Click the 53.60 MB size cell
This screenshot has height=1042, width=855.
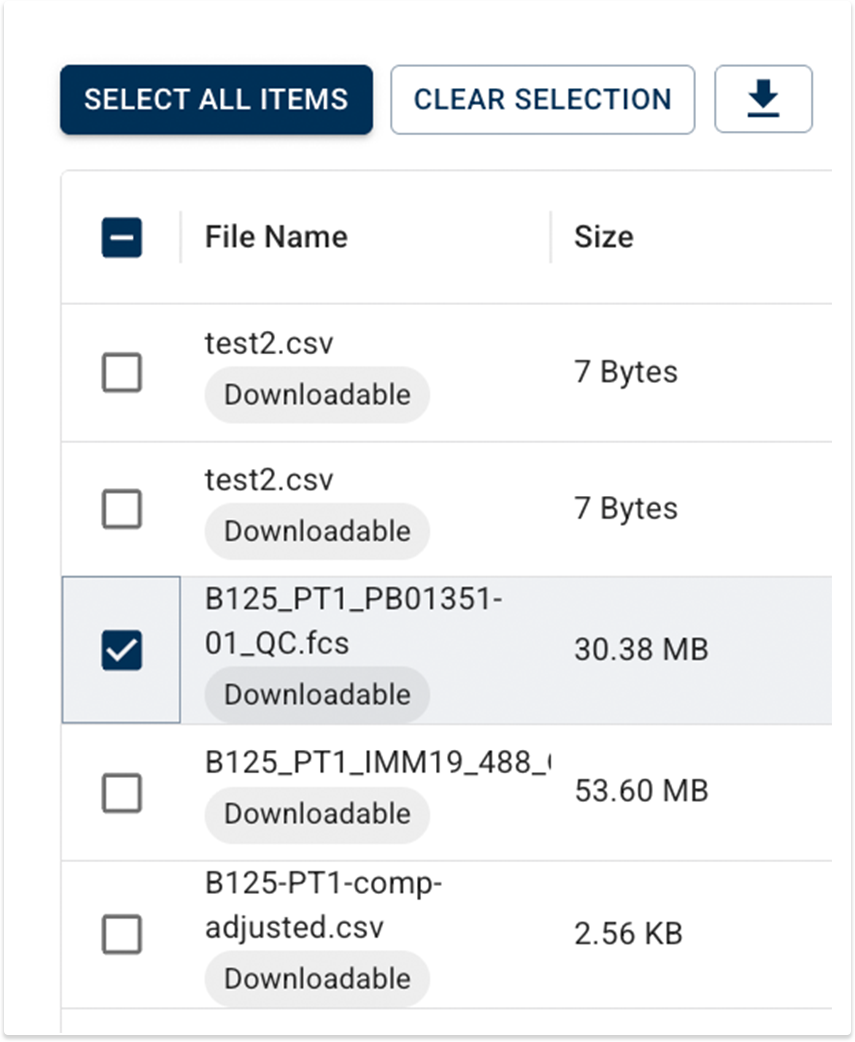pos(641,791)
